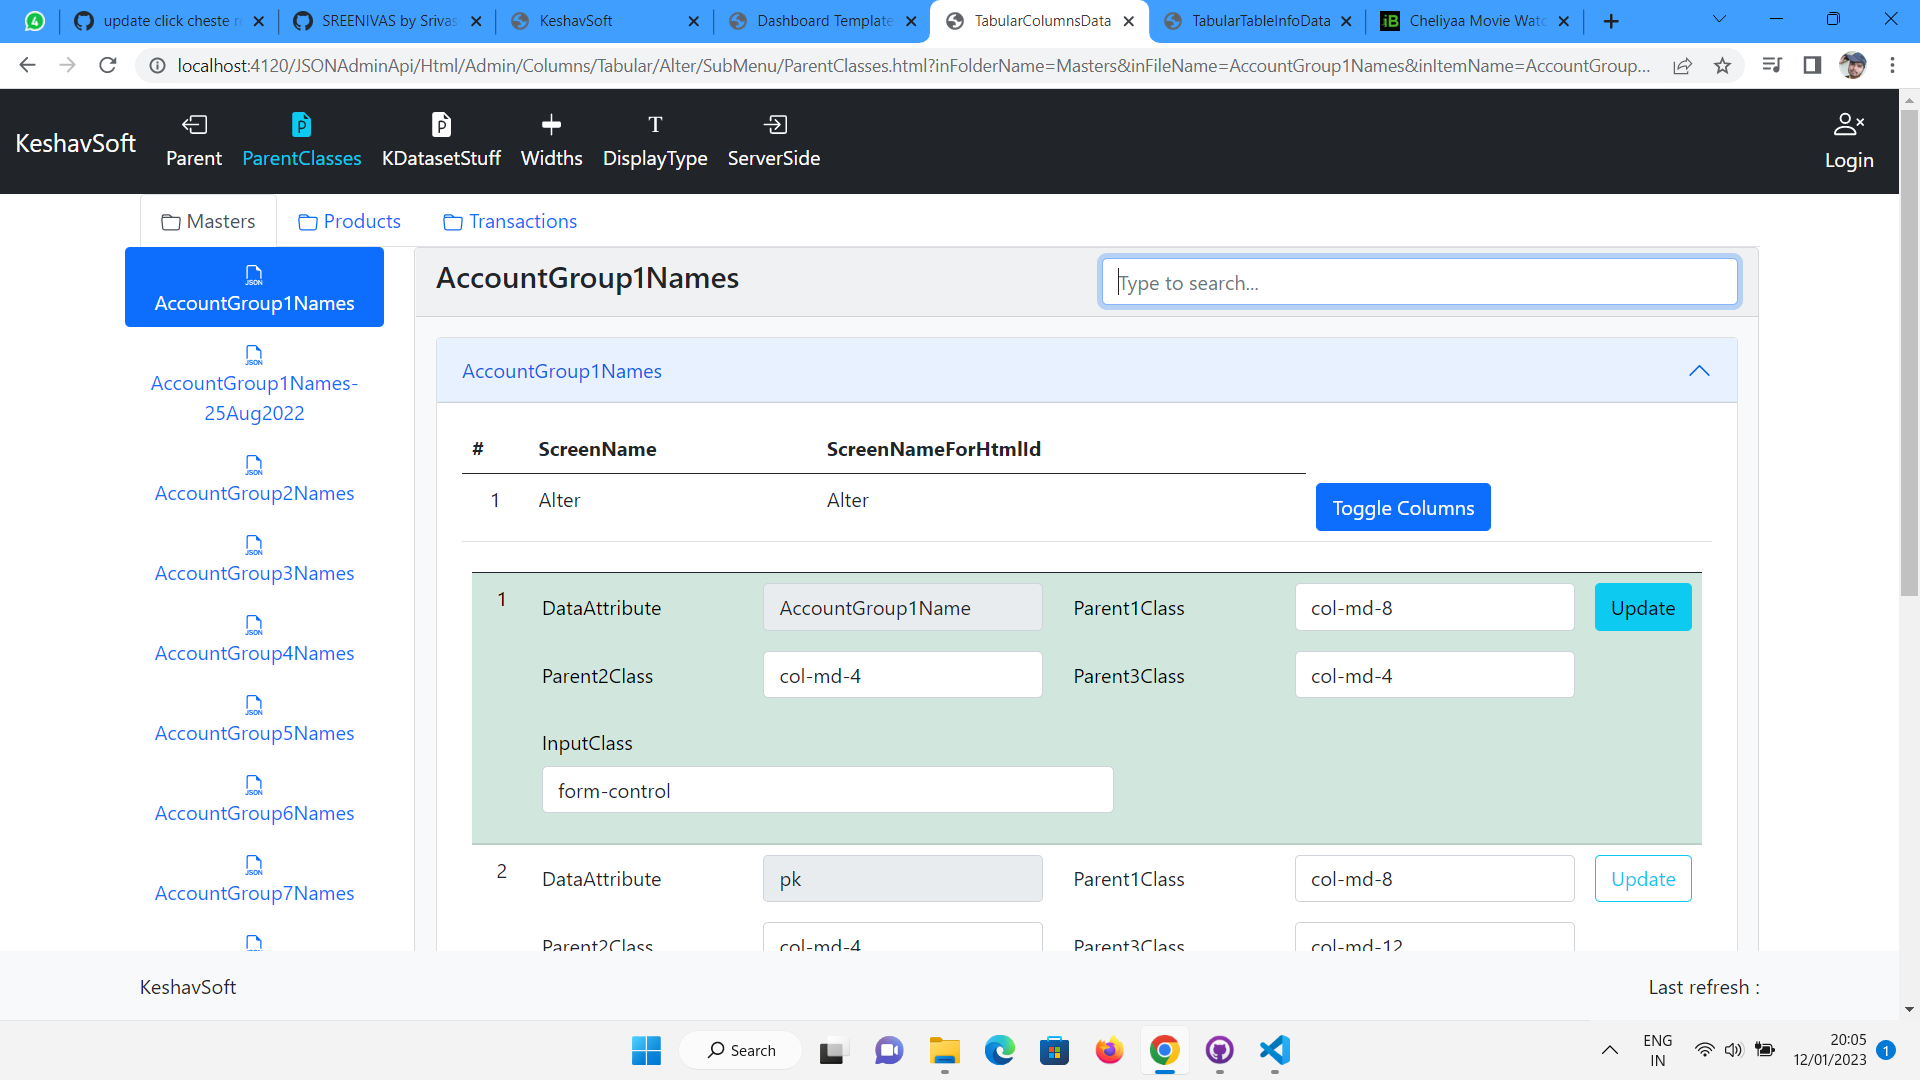Expand hidden icons in the system tray
Image resolution: width=1920 pixels, height=1080 pixels.
pos(1610,1050)
